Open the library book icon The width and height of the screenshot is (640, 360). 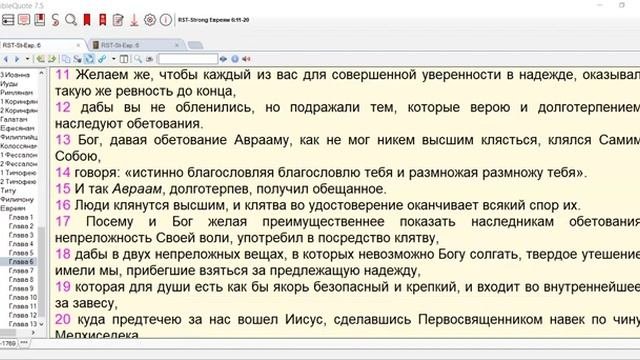(x=40, y=20)
